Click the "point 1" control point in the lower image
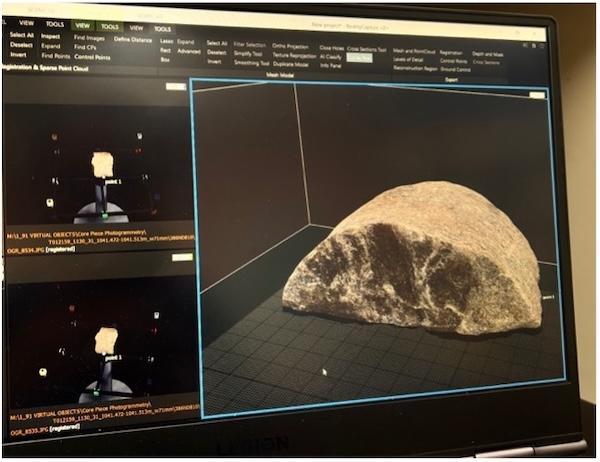Viewport: 600px width, 462px height. [x=113, y=358]
